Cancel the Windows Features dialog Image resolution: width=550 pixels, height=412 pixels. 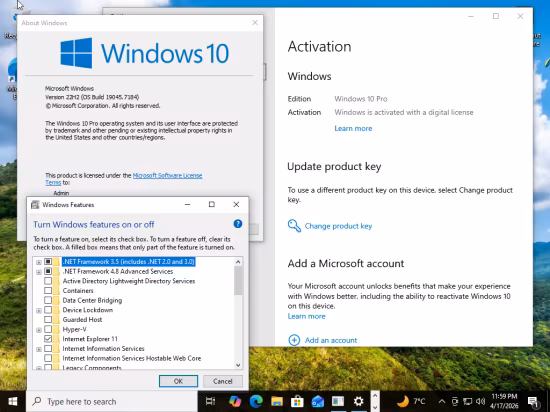pyautogui.click(x=223, y=381)
